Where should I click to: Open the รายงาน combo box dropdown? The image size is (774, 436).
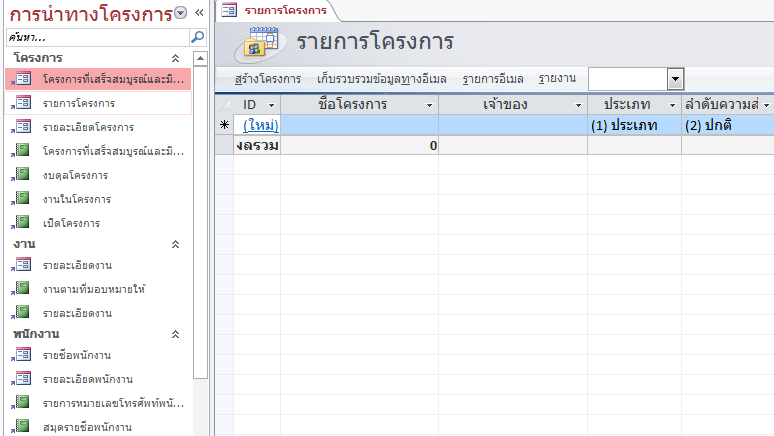click(675, 79)
